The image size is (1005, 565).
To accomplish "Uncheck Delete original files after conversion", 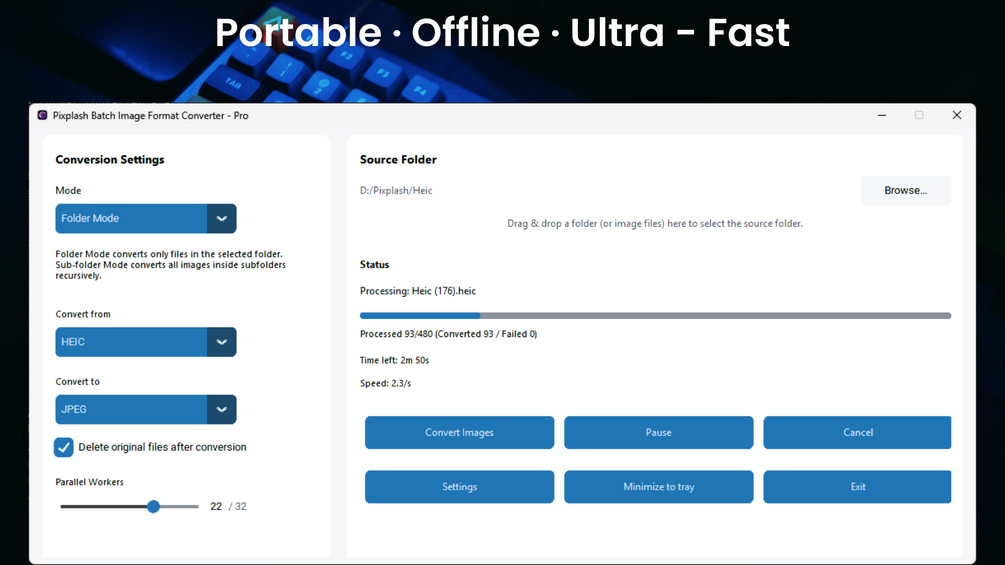I will (x=63, y=447).
